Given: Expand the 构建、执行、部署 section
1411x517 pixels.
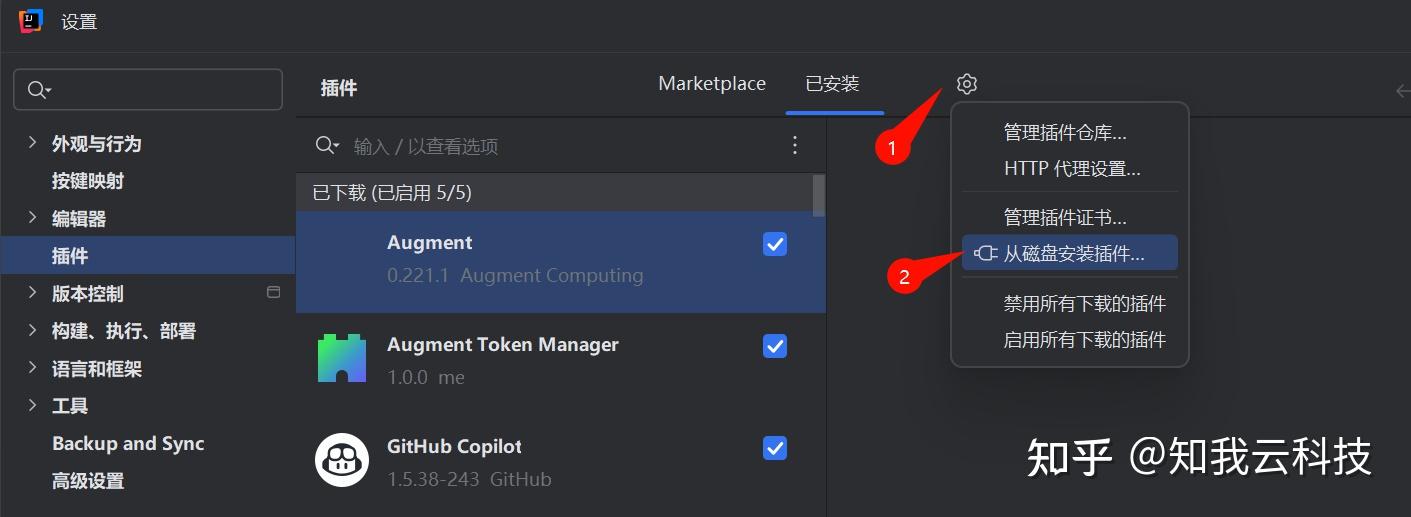Looking at the screenshot, I should (33, 331).
